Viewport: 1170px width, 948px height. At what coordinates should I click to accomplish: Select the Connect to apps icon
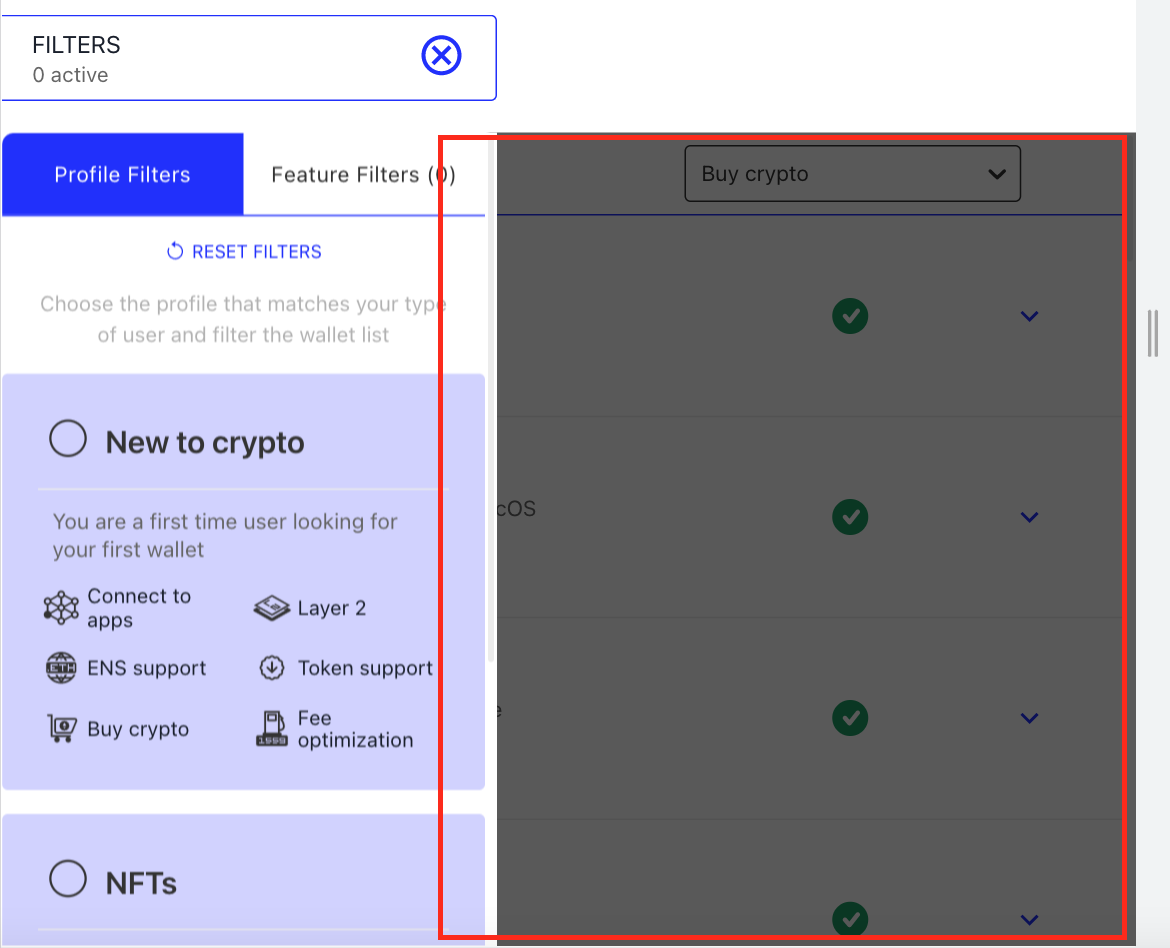[60, 607]
